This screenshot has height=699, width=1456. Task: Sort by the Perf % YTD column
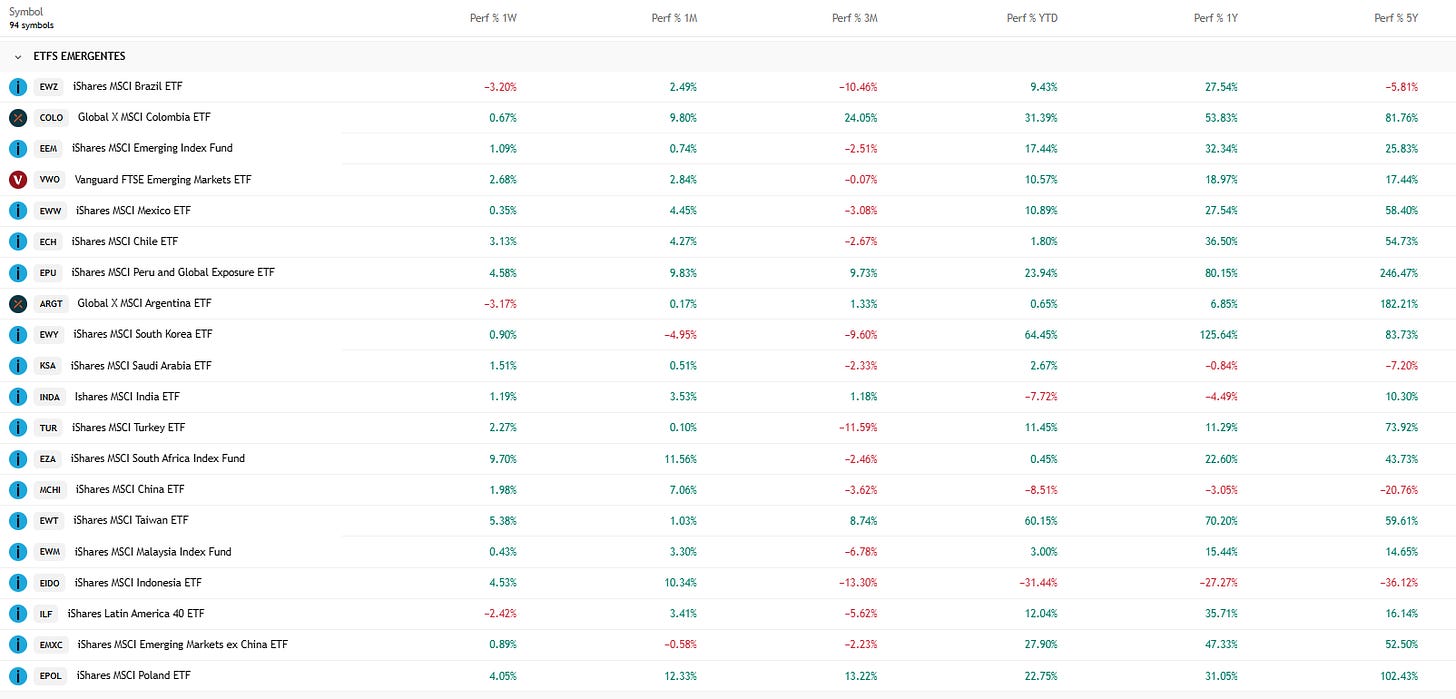(1032, 18)
